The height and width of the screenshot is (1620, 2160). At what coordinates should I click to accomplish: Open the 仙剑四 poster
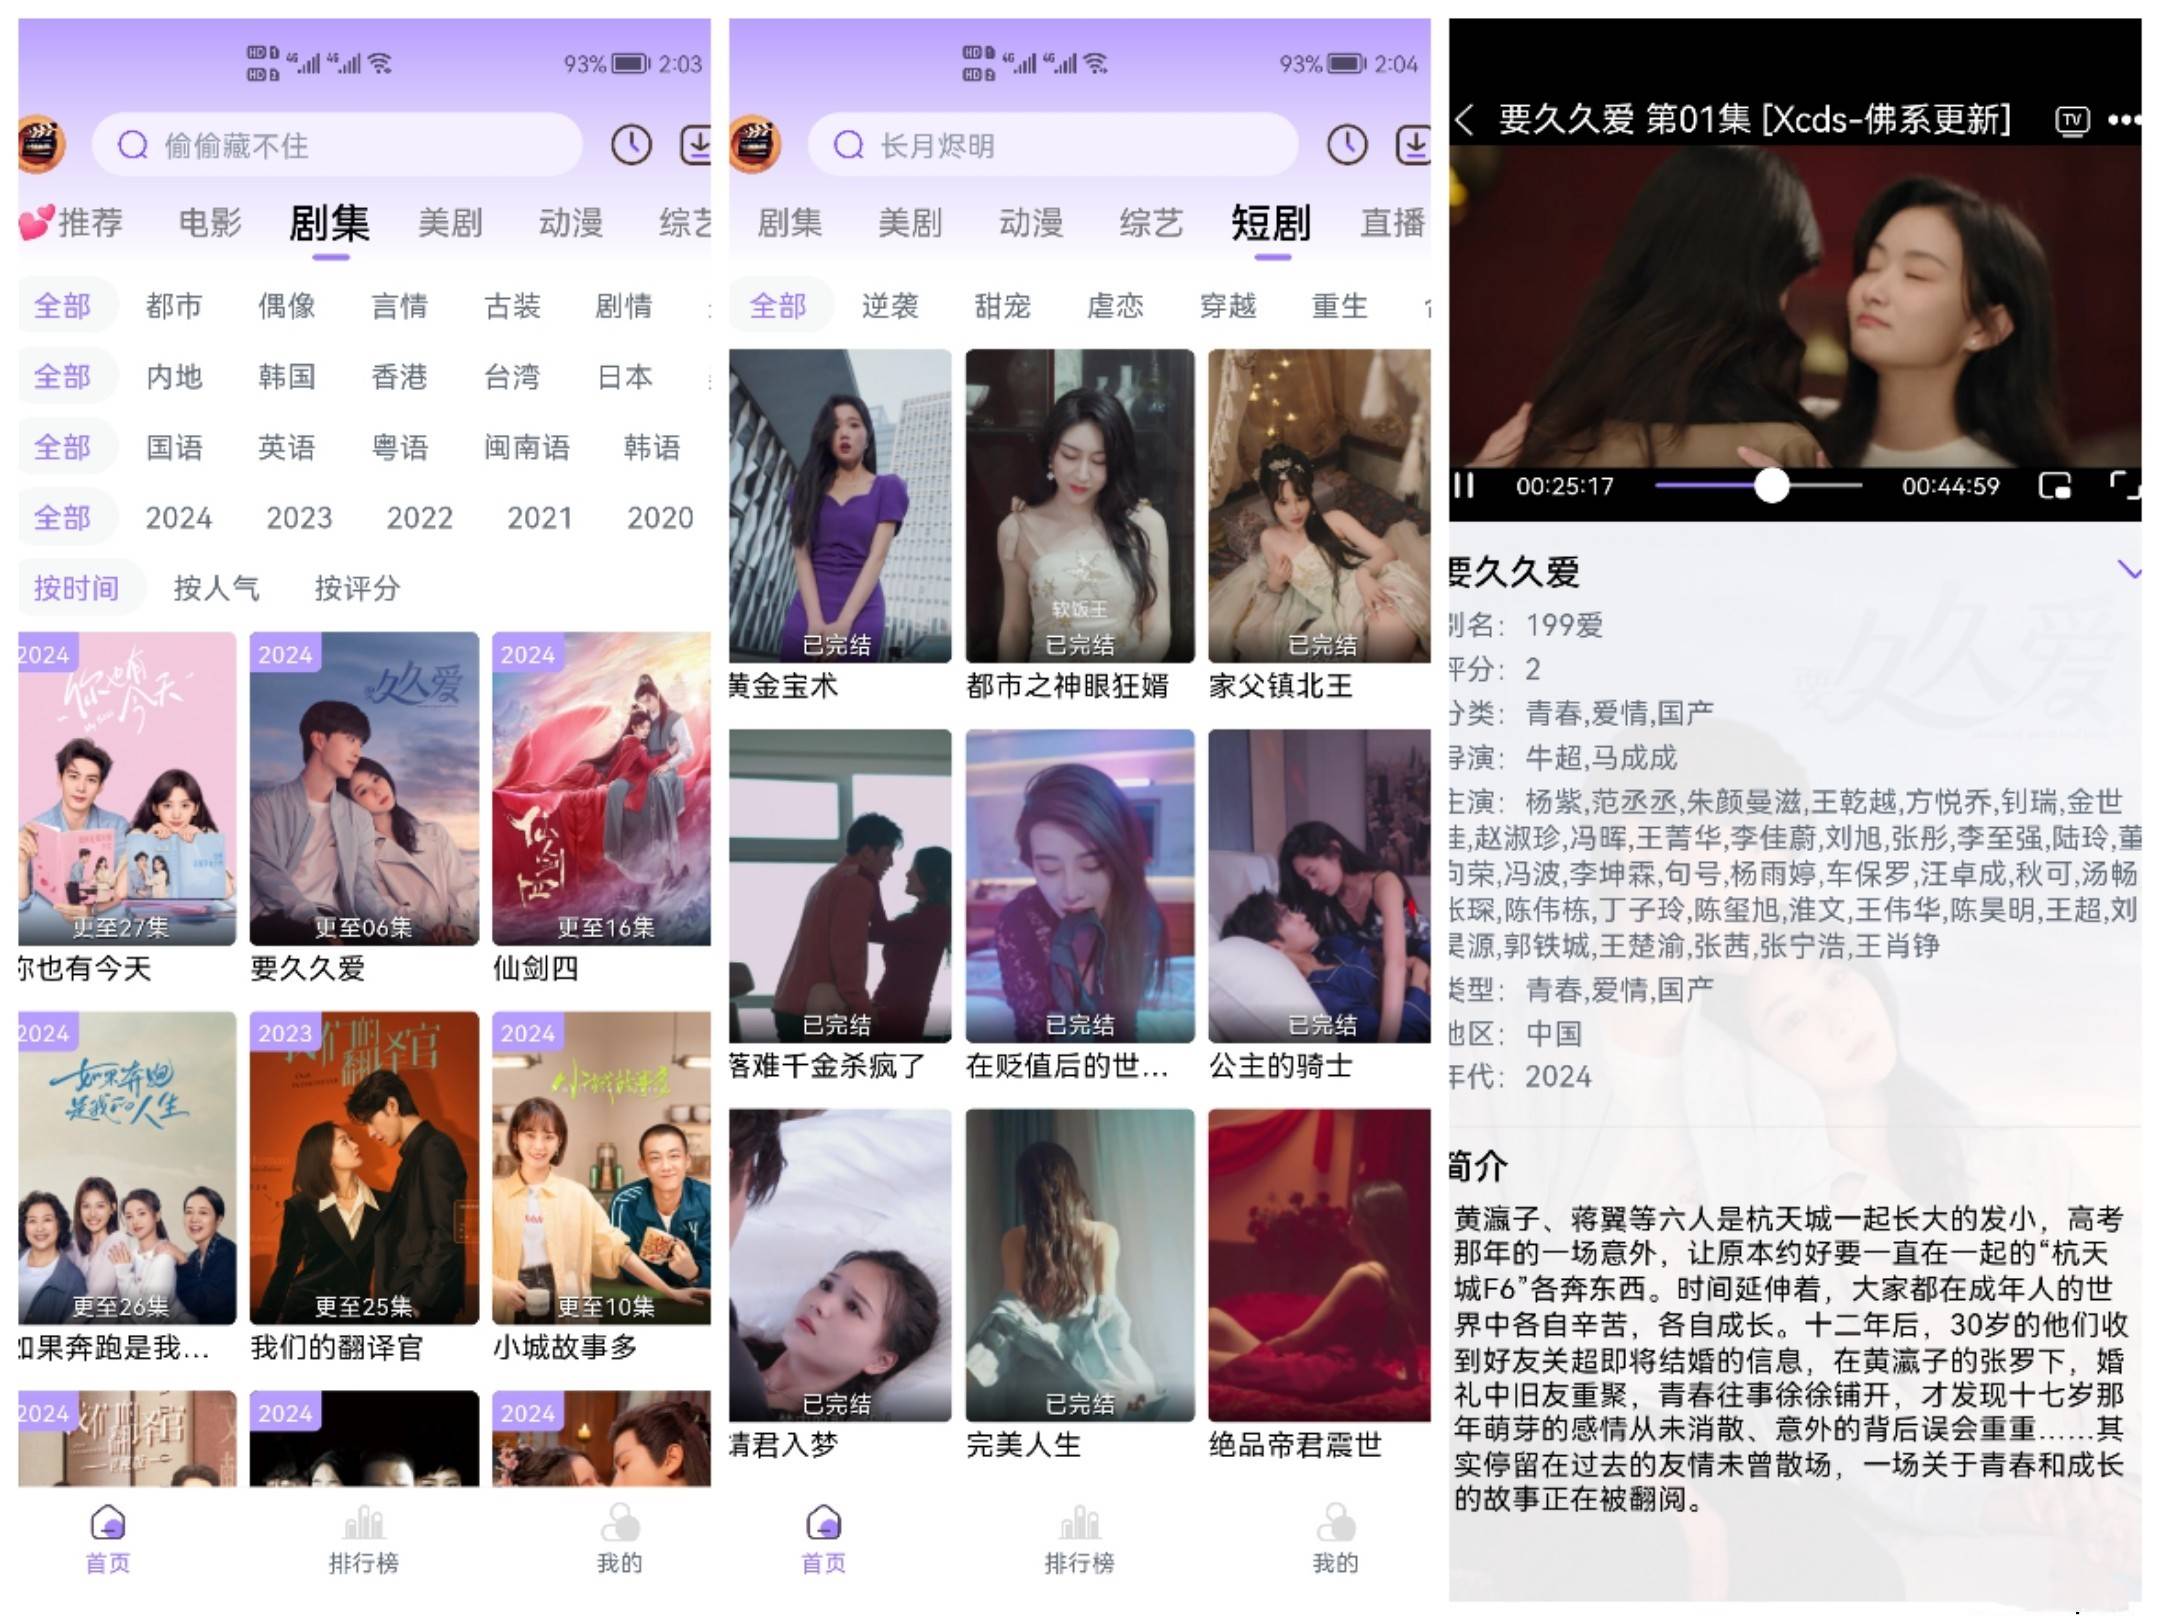[601, 788]
